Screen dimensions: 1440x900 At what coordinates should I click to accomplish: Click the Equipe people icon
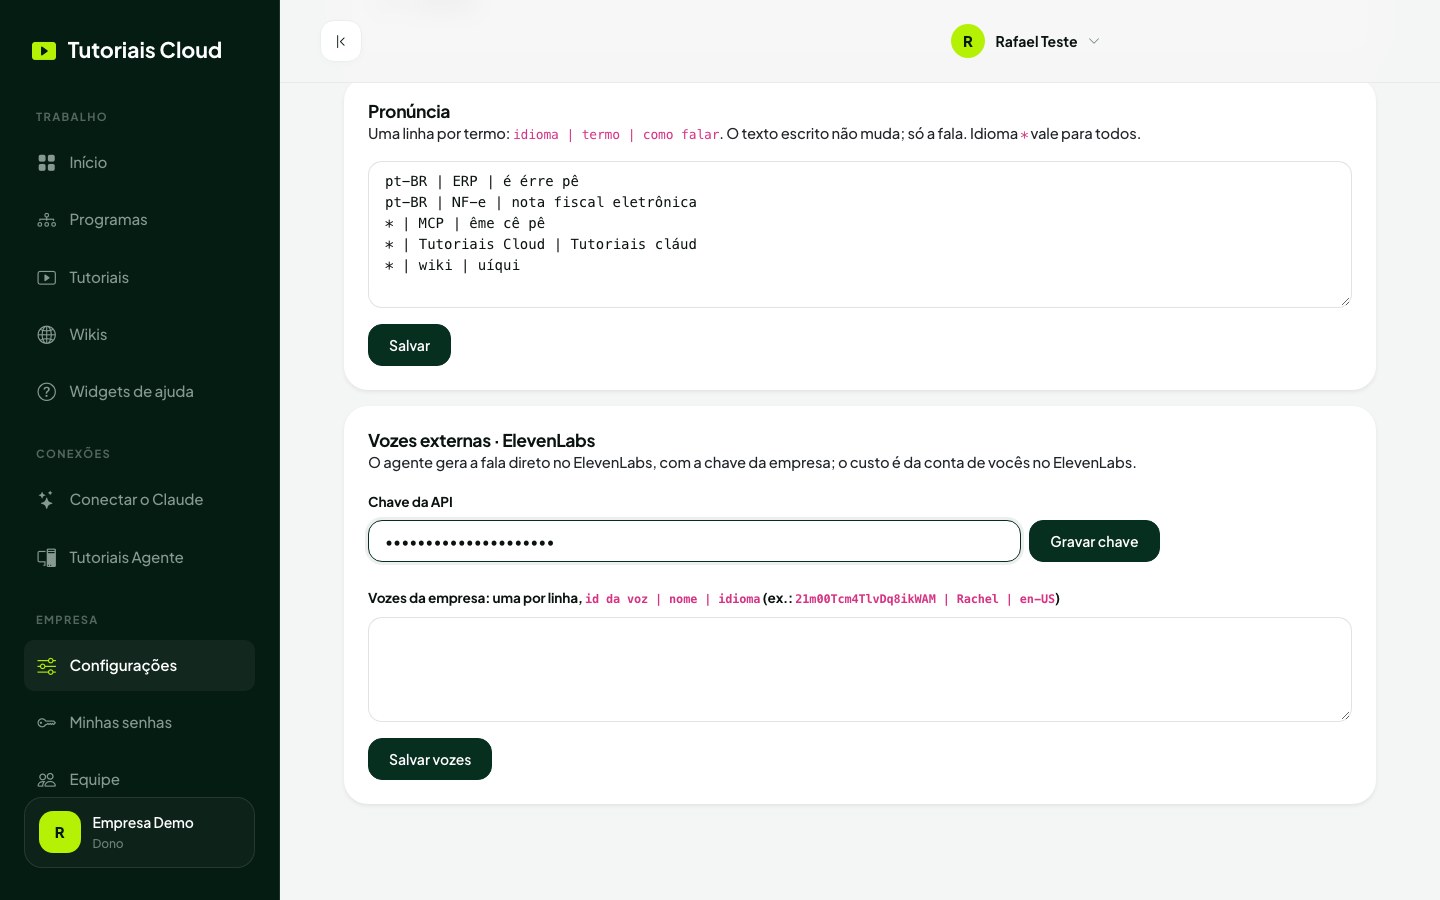pos(47,780)
